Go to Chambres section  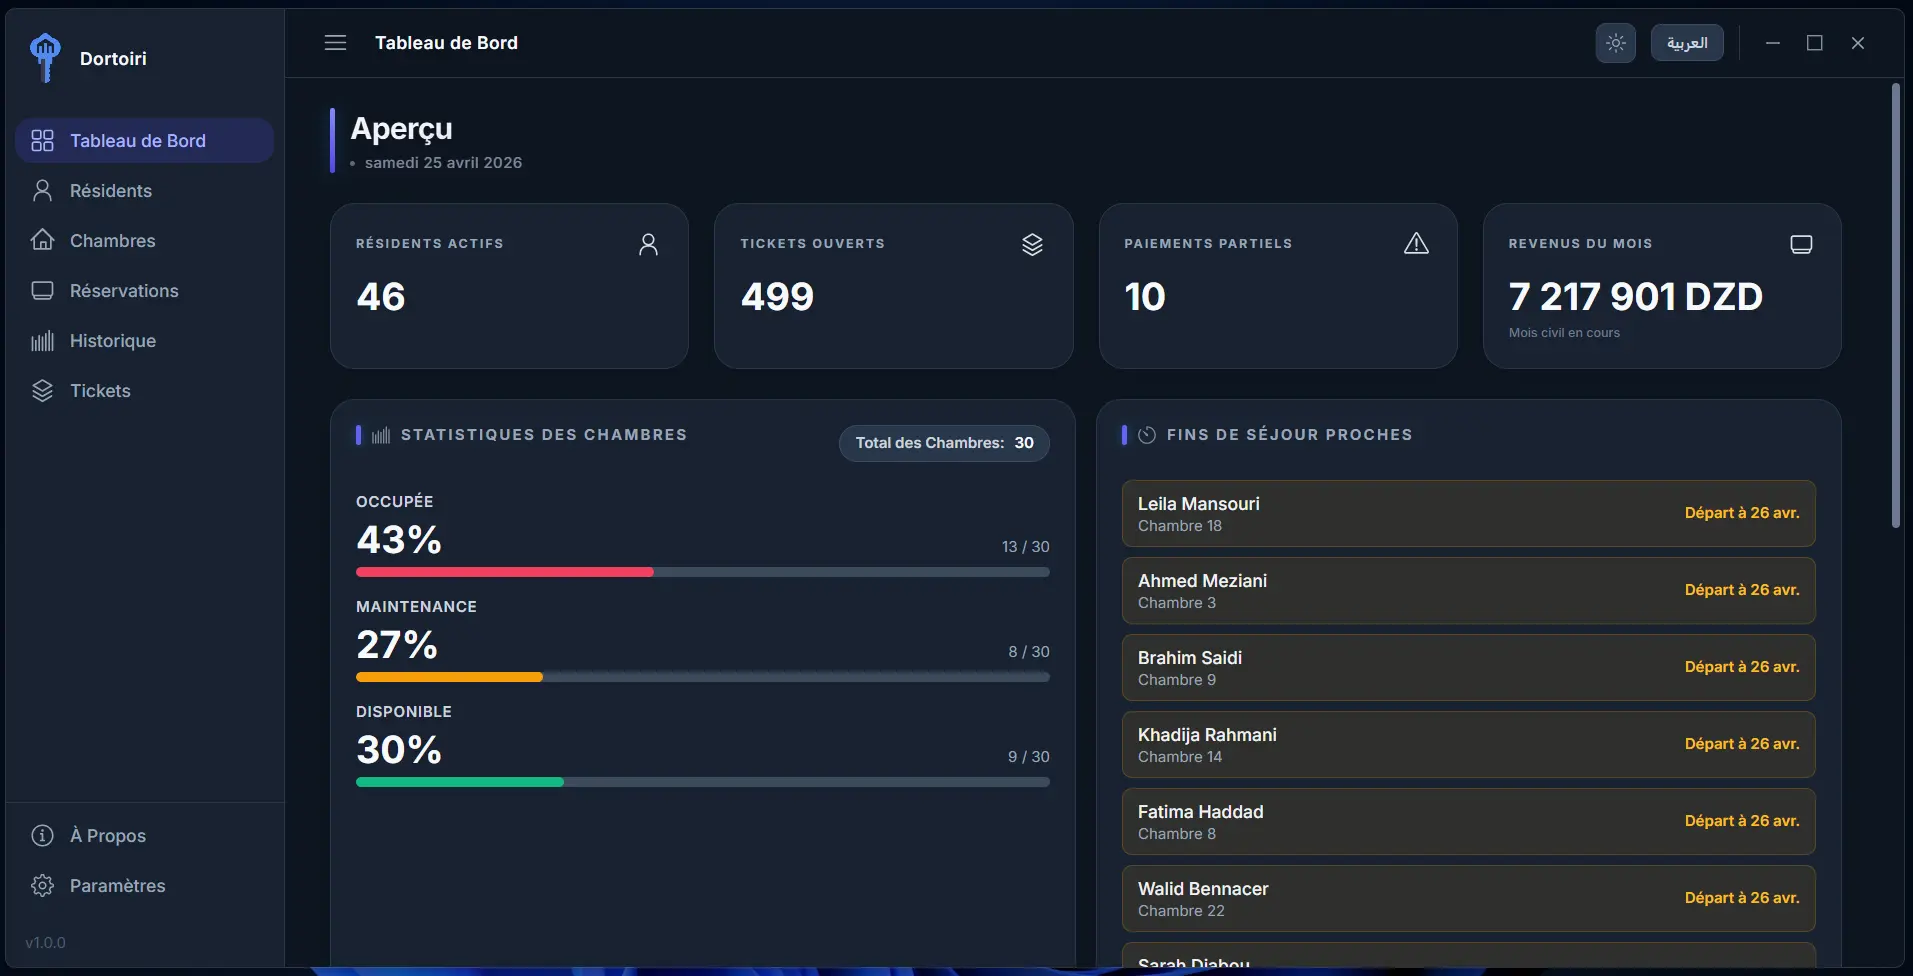point(112,241)
